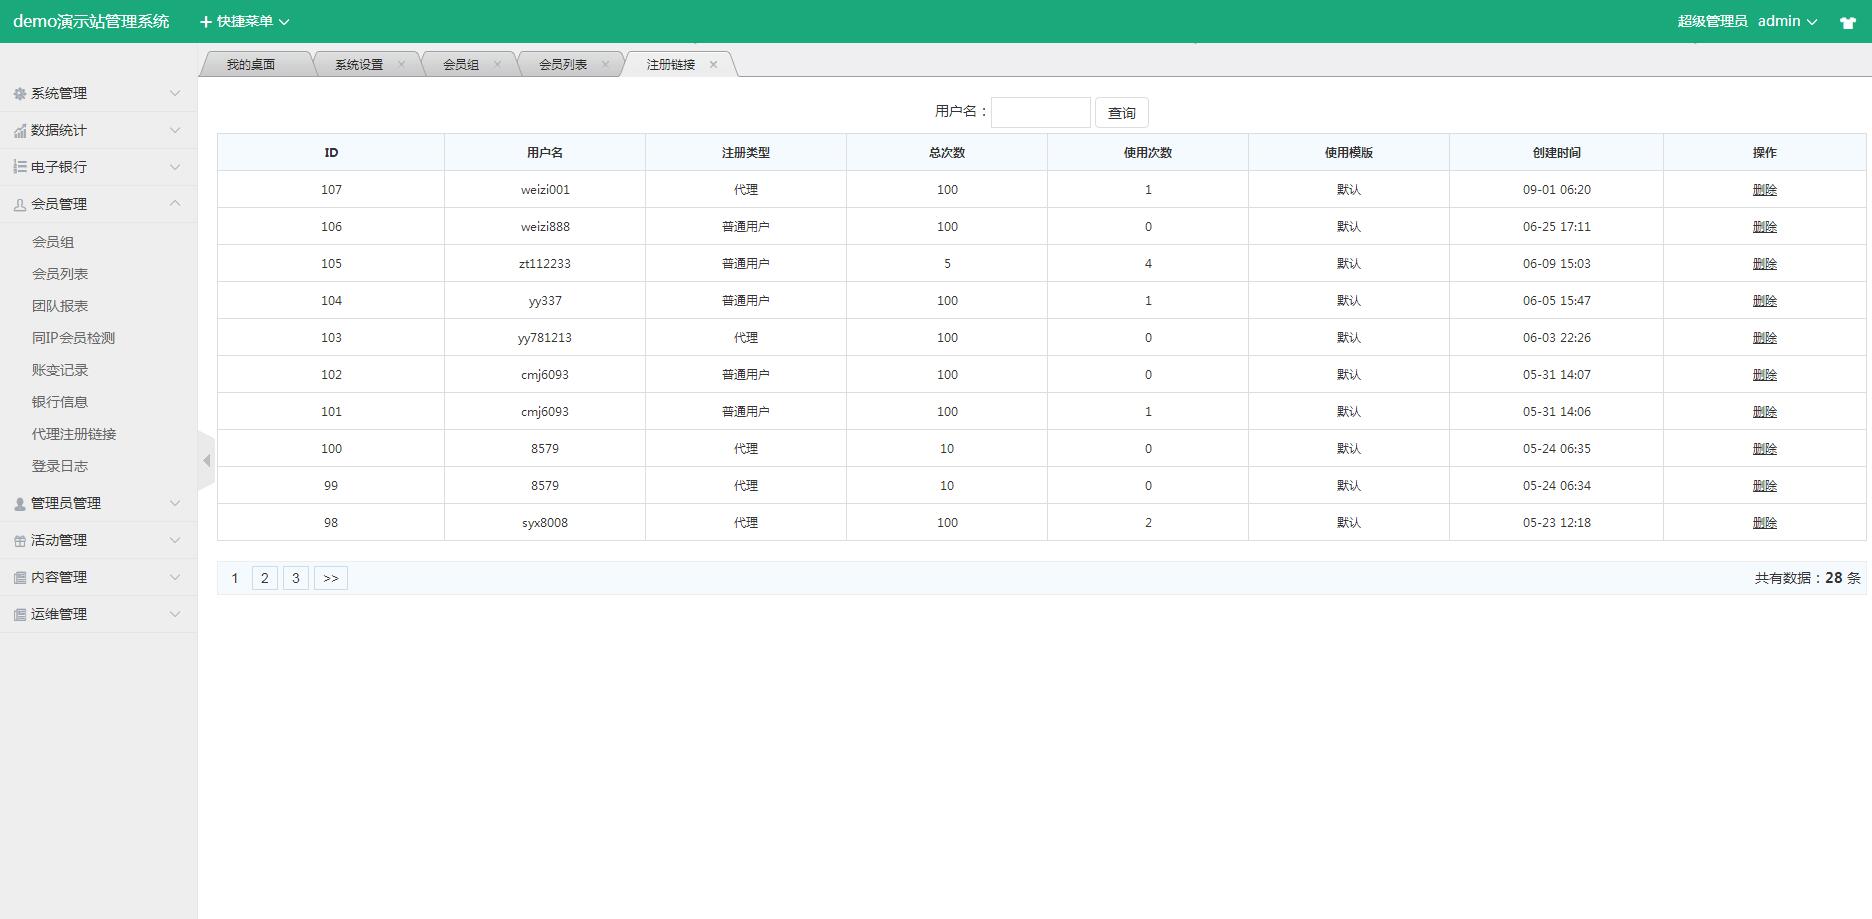Collapse the sidebar with the arrow handle

(x=207, y=461)
